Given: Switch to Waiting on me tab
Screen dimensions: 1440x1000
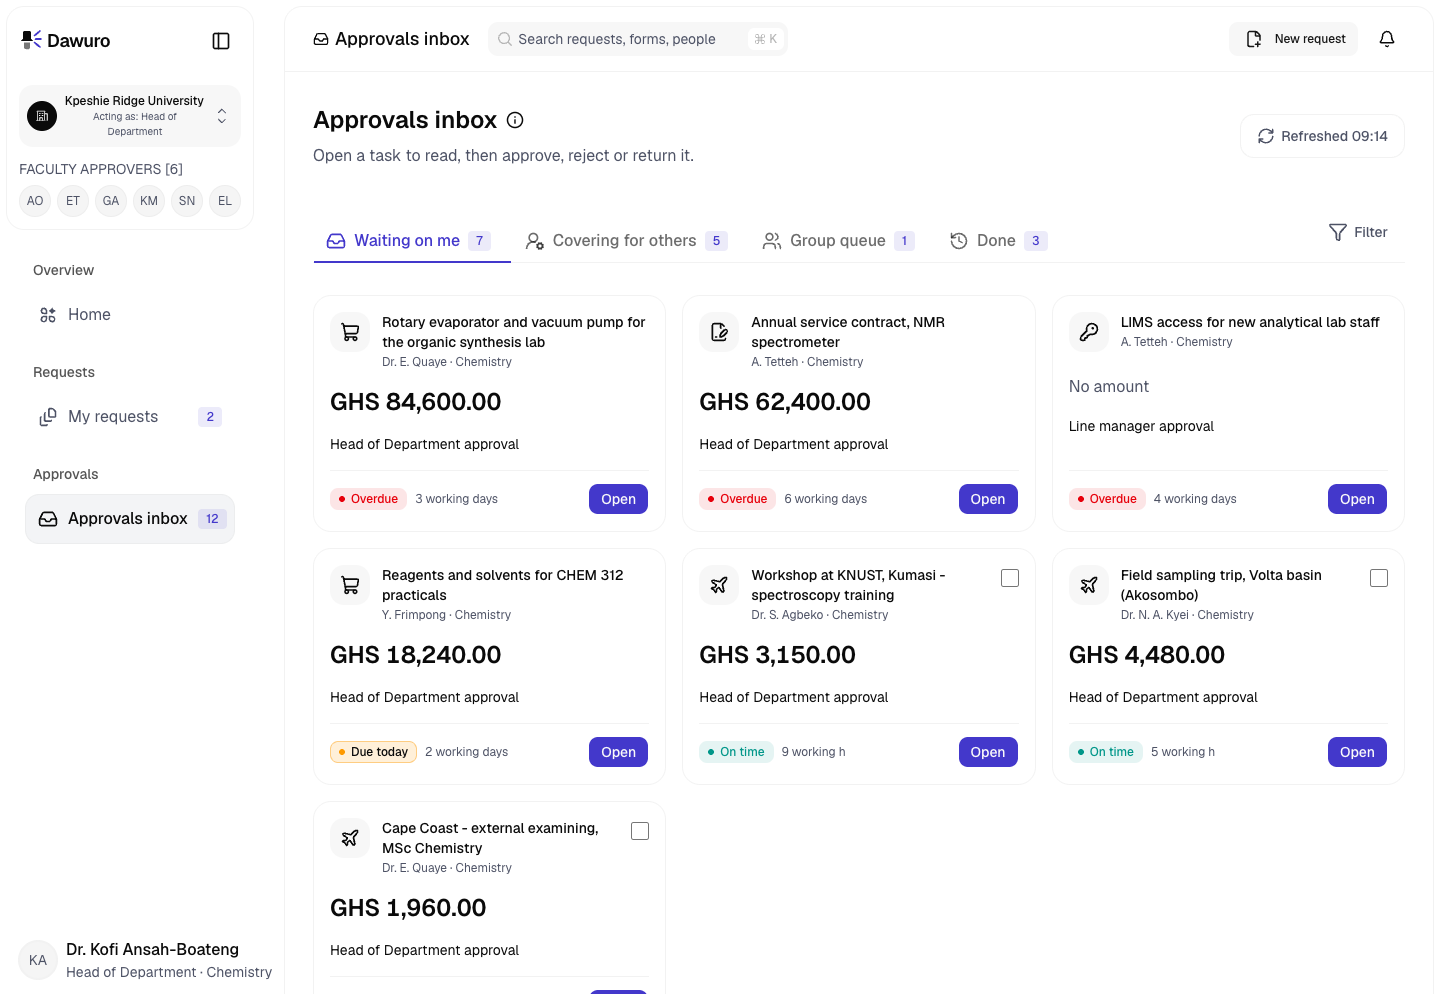Looking at the screenshot, I should pyautogui.click(x=412, y=241).
